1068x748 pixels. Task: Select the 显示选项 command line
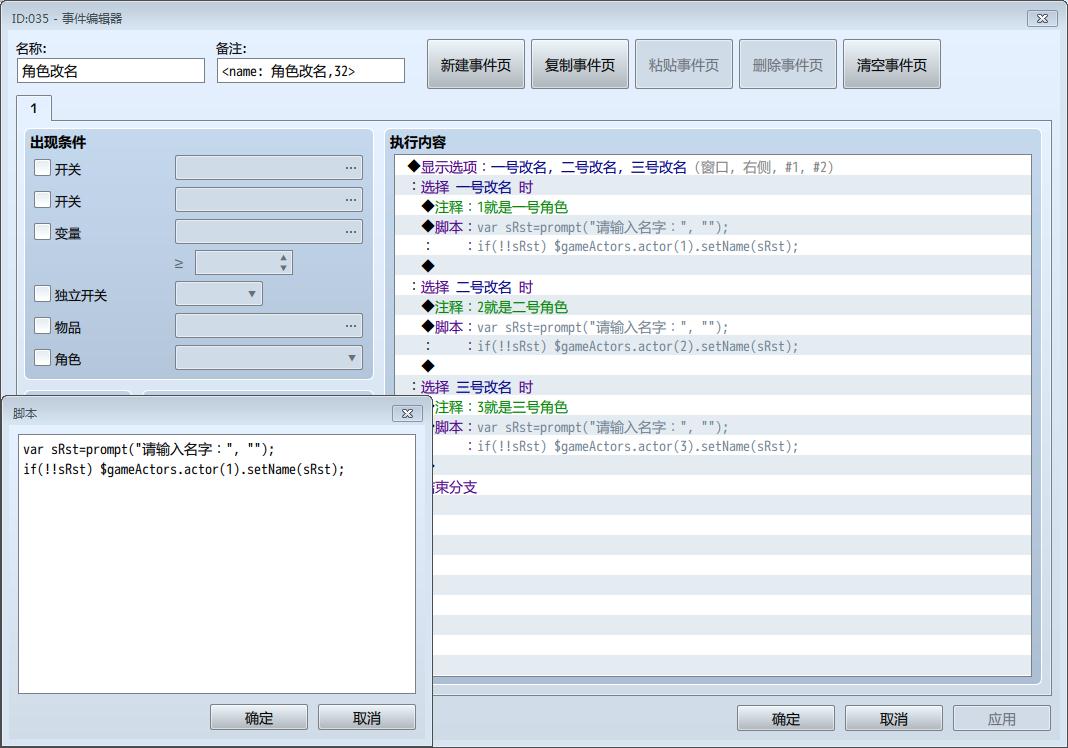[620, 167]
